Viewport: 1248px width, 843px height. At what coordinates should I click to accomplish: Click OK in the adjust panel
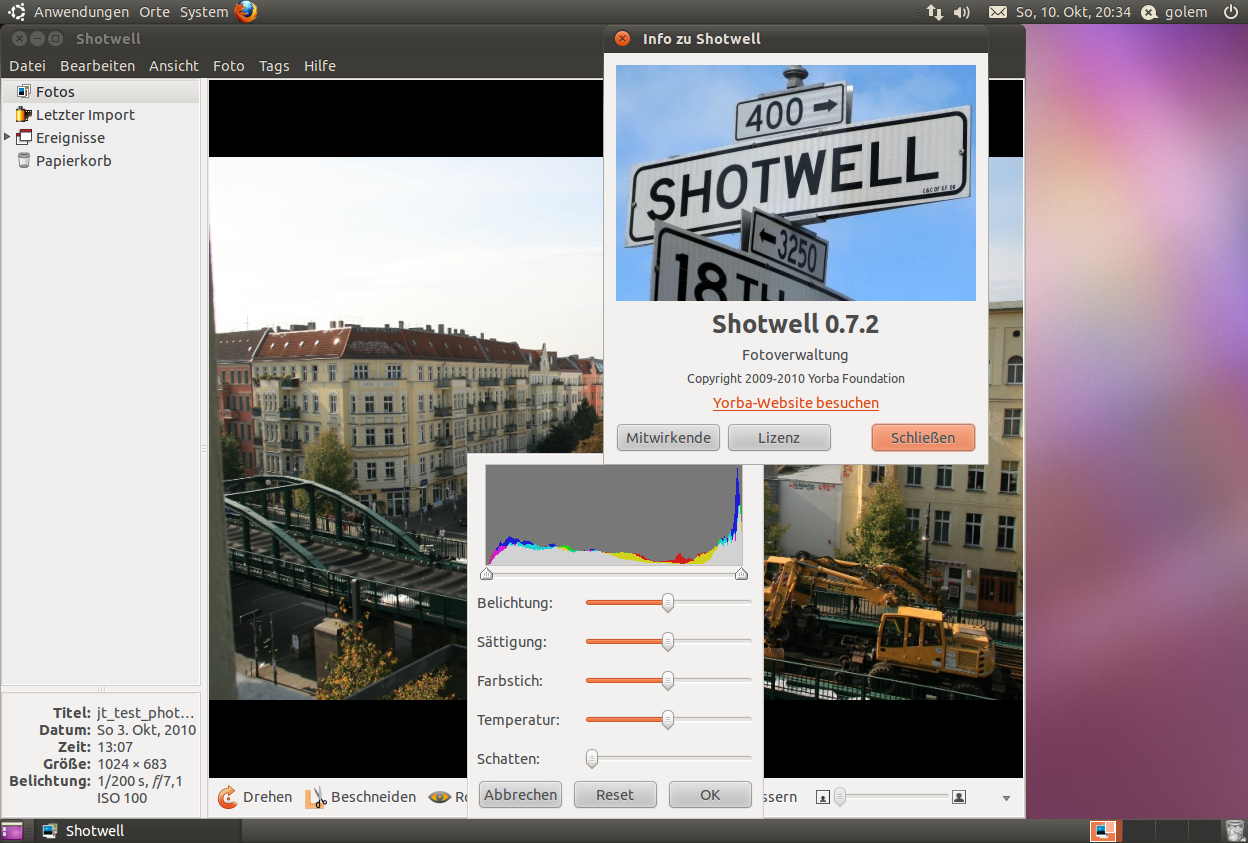click(710, 795)
